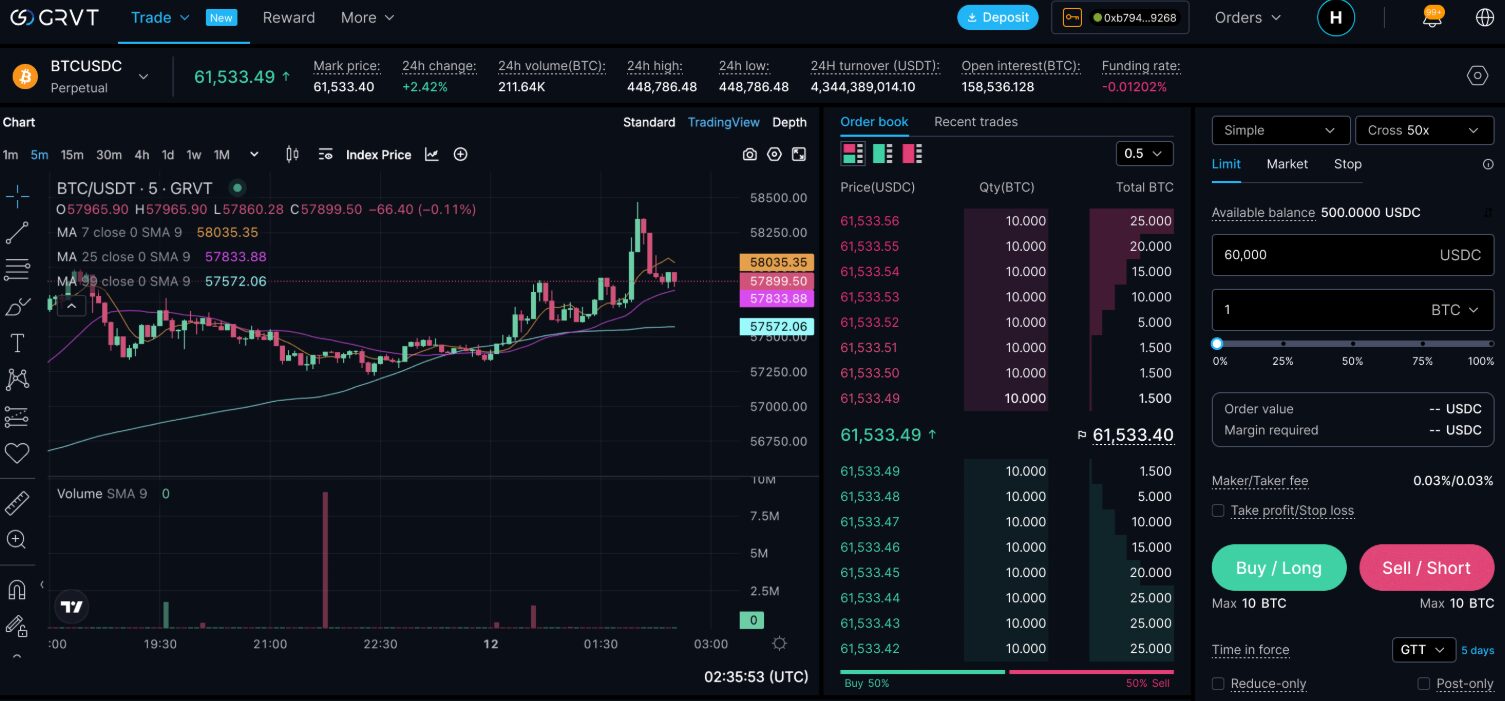Open the order type info icon
1505x701 pixels.
1488,164
